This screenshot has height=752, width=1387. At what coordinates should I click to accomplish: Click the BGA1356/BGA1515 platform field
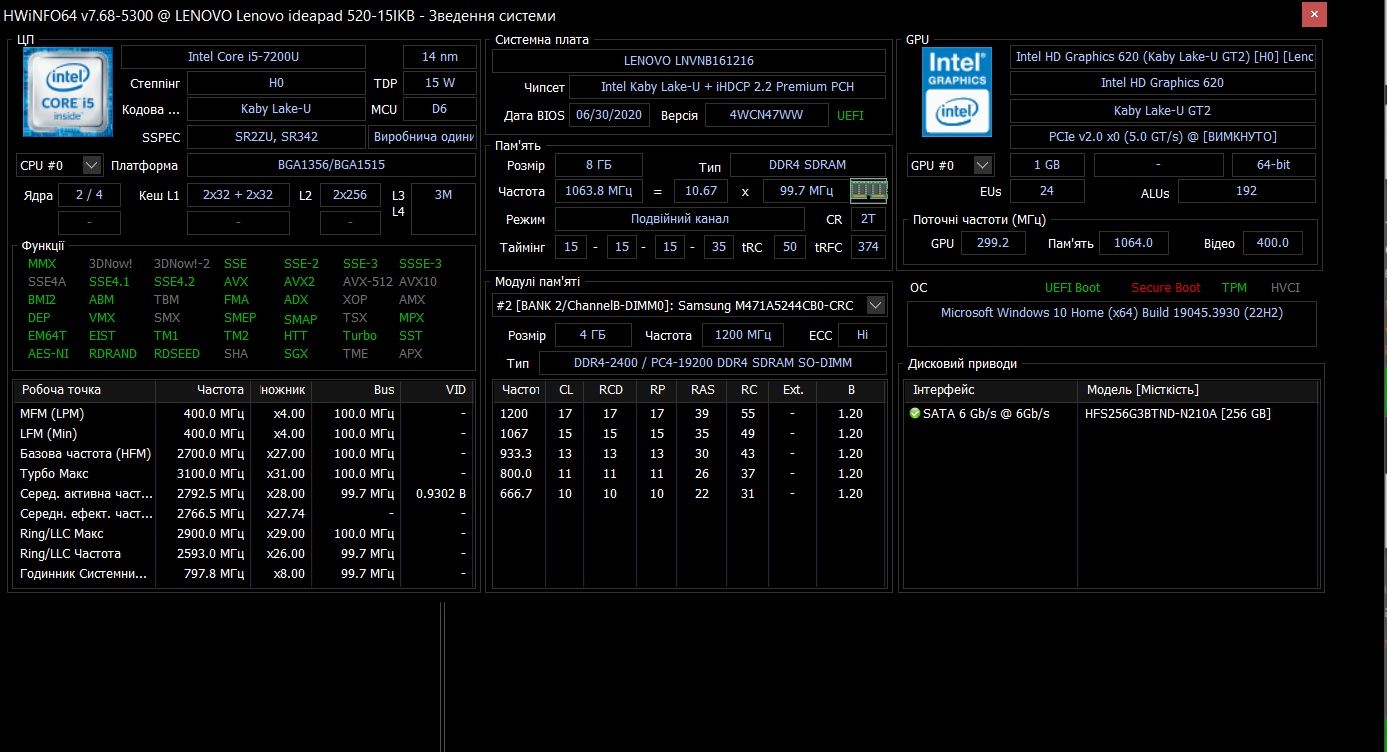[331, 165]
